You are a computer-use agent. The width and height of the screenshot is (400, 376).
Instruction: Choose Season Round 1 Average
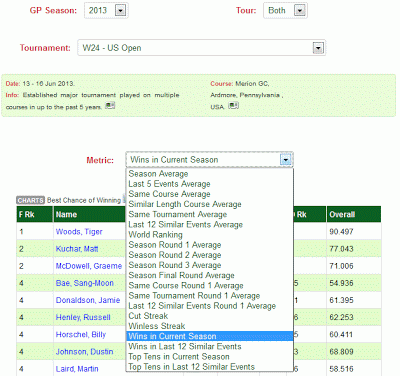(x=210, y=245)
